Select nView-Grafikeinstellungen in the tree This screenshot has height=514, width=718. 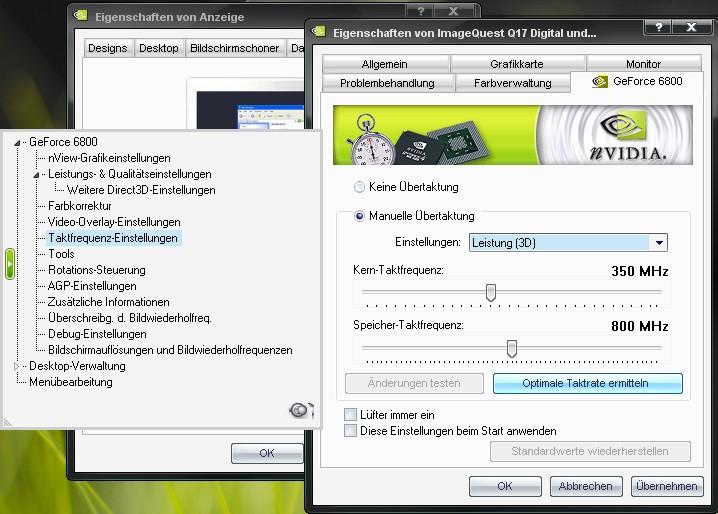point(109,158)
